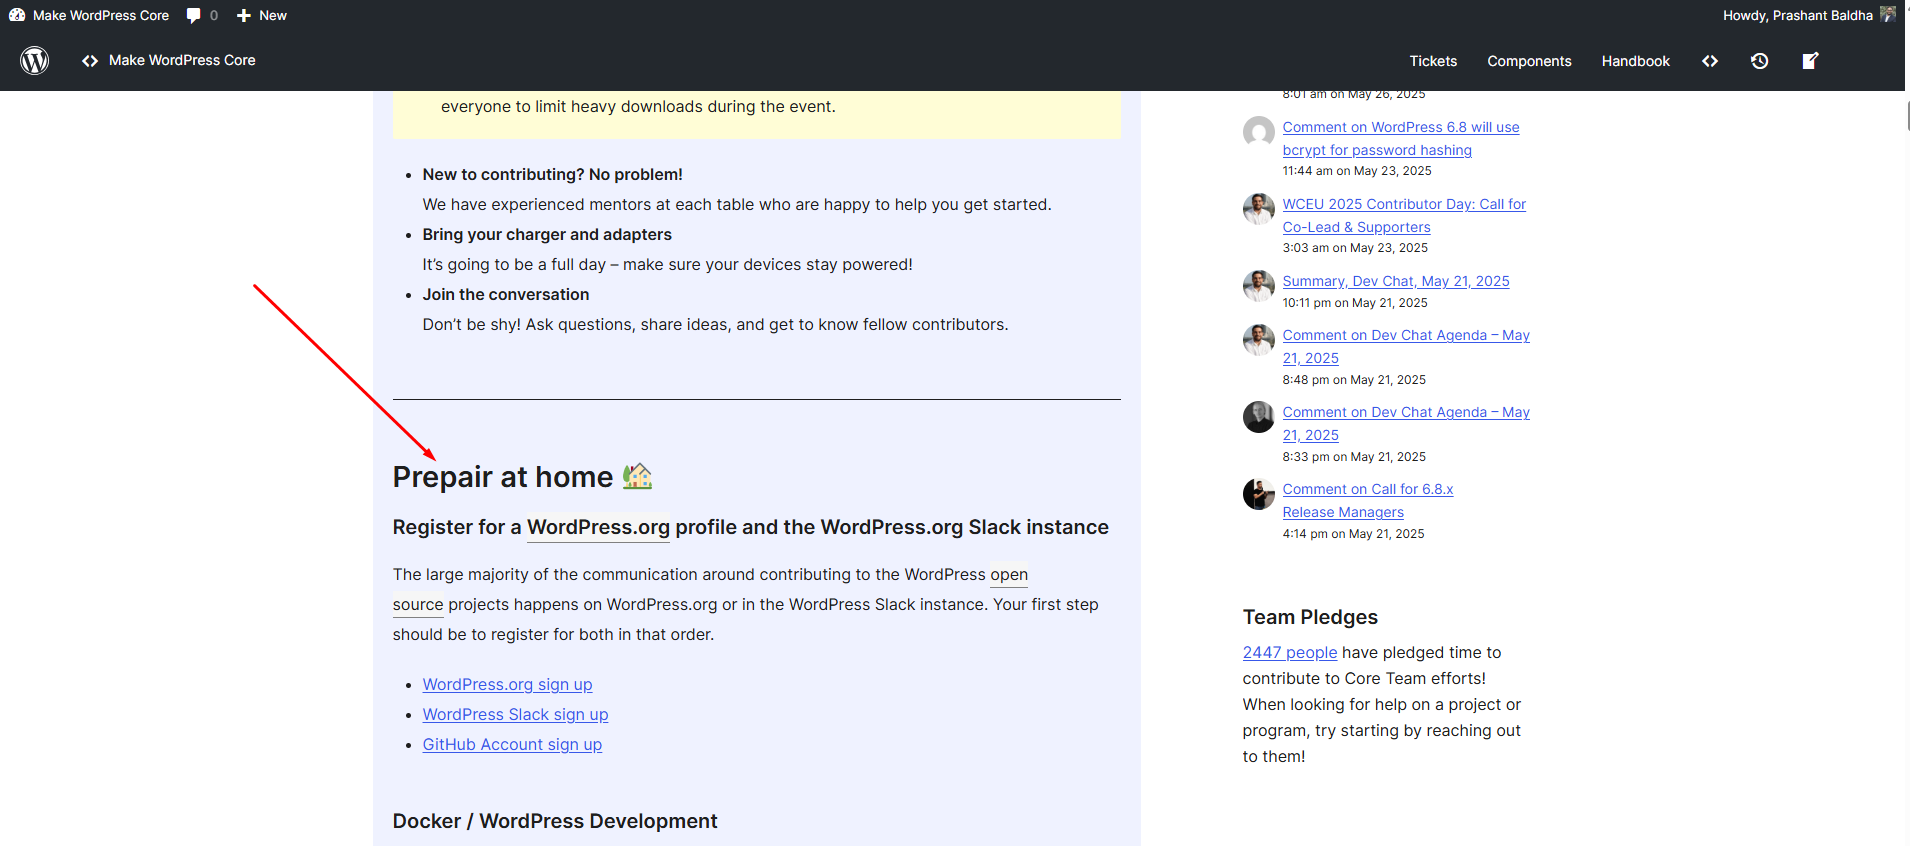Open the history clock icon in header
The width and height of the screenshot is (1910, 846).
tap(1760, 61)
